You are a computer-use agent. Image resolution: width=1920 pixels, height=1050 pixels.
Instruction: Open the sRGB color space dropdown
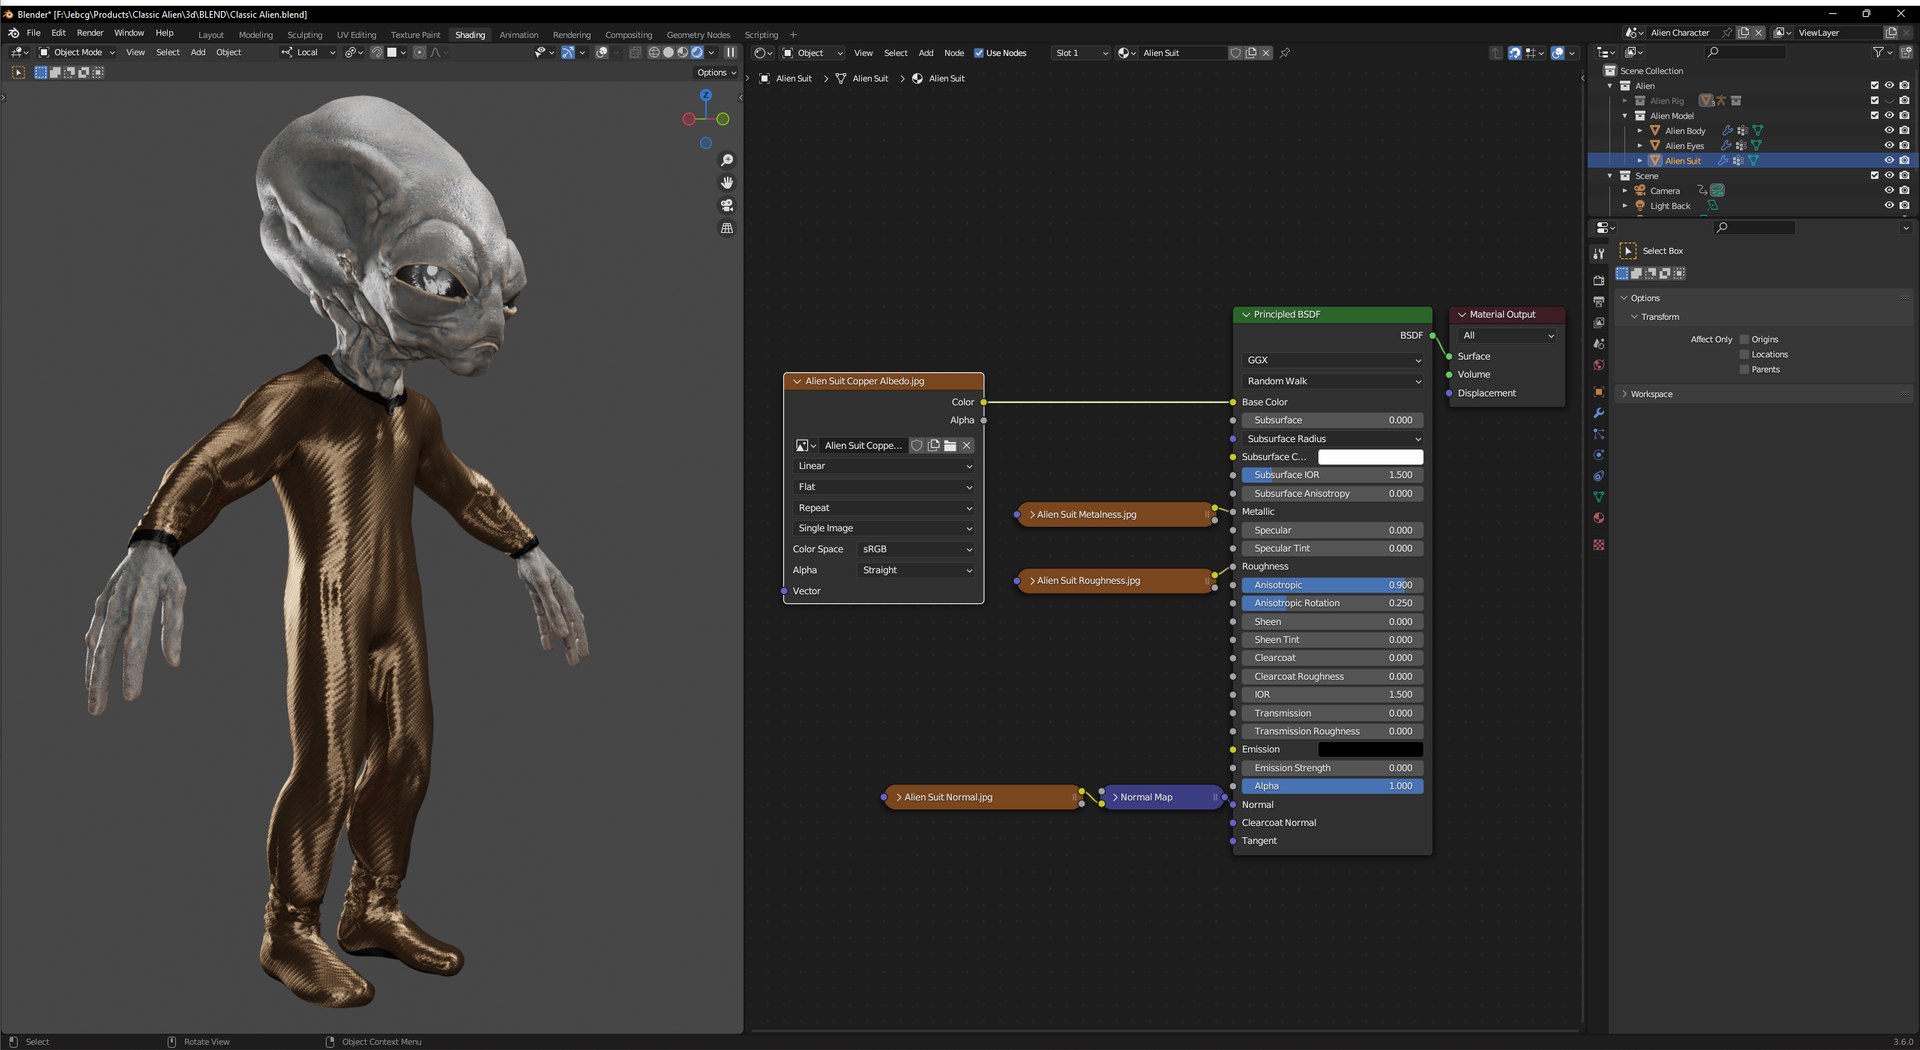tap(916, 549)
